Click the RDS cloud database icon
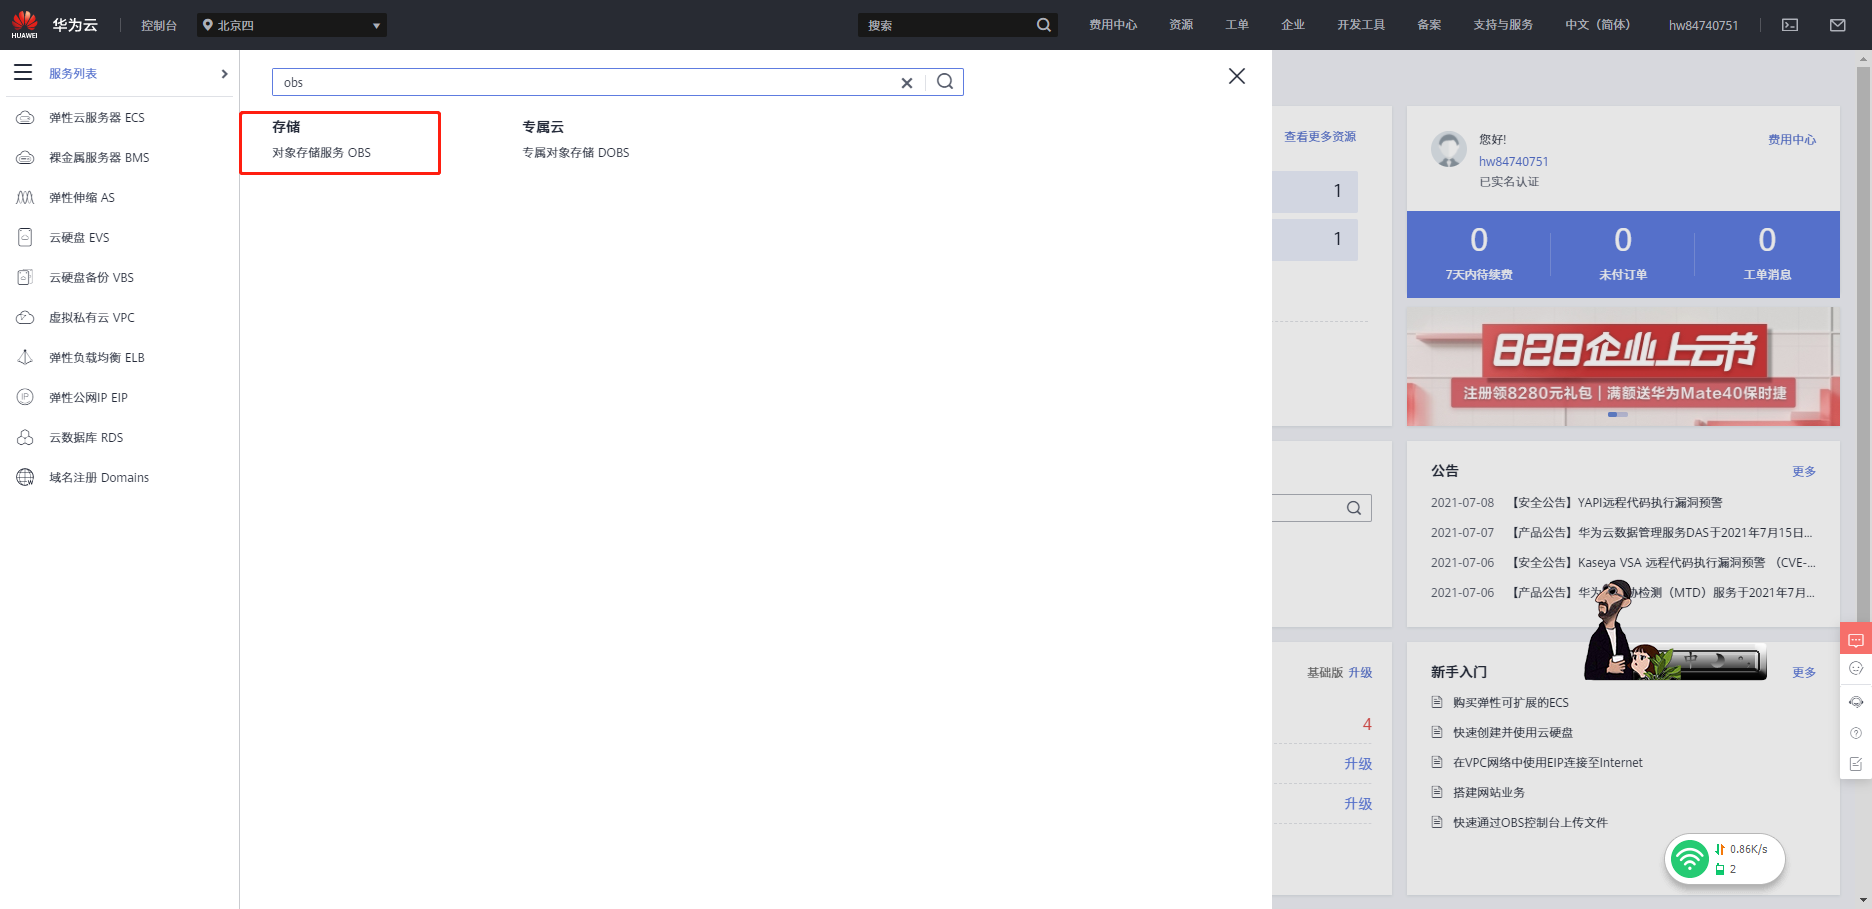 point(25,438)
